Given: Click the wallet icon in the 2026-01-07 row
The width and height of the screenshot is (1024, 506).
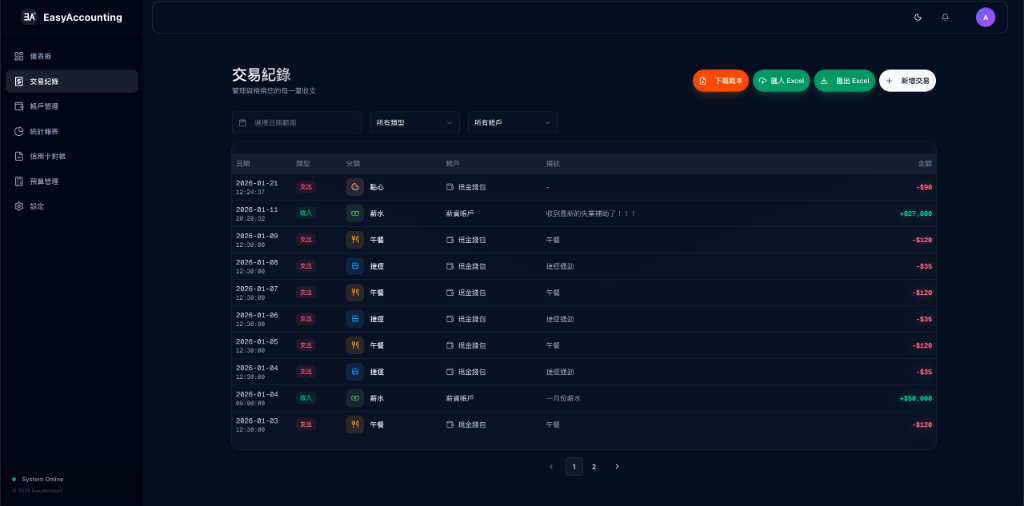Looking at the screenshot, I should click(x=450, y=293).
